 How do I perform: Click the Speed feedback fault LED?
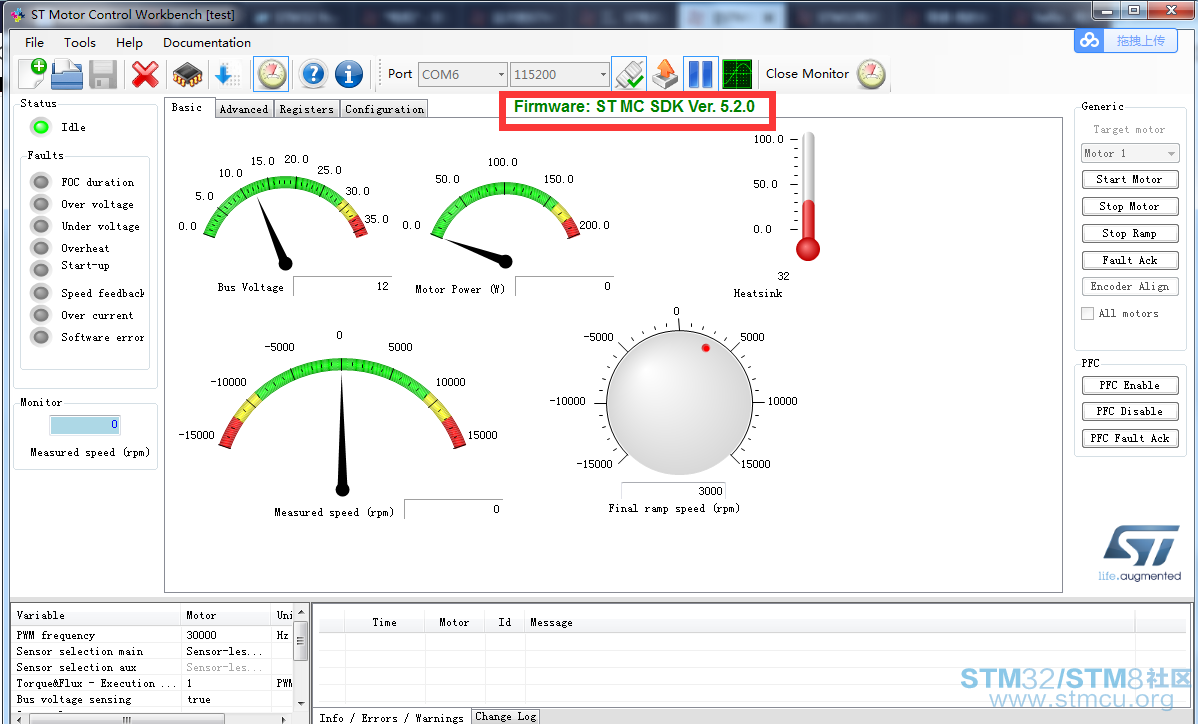[x=40, y=293]
